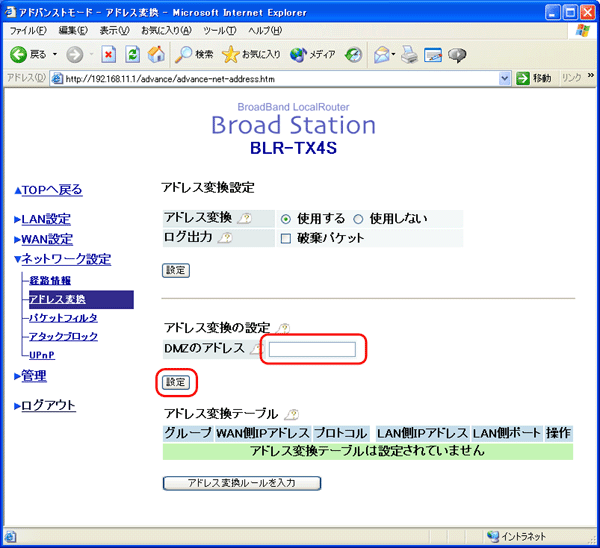Screen dimensions: 600x548
Task: Open the 表示(V) menu
Action: (114, 31)
